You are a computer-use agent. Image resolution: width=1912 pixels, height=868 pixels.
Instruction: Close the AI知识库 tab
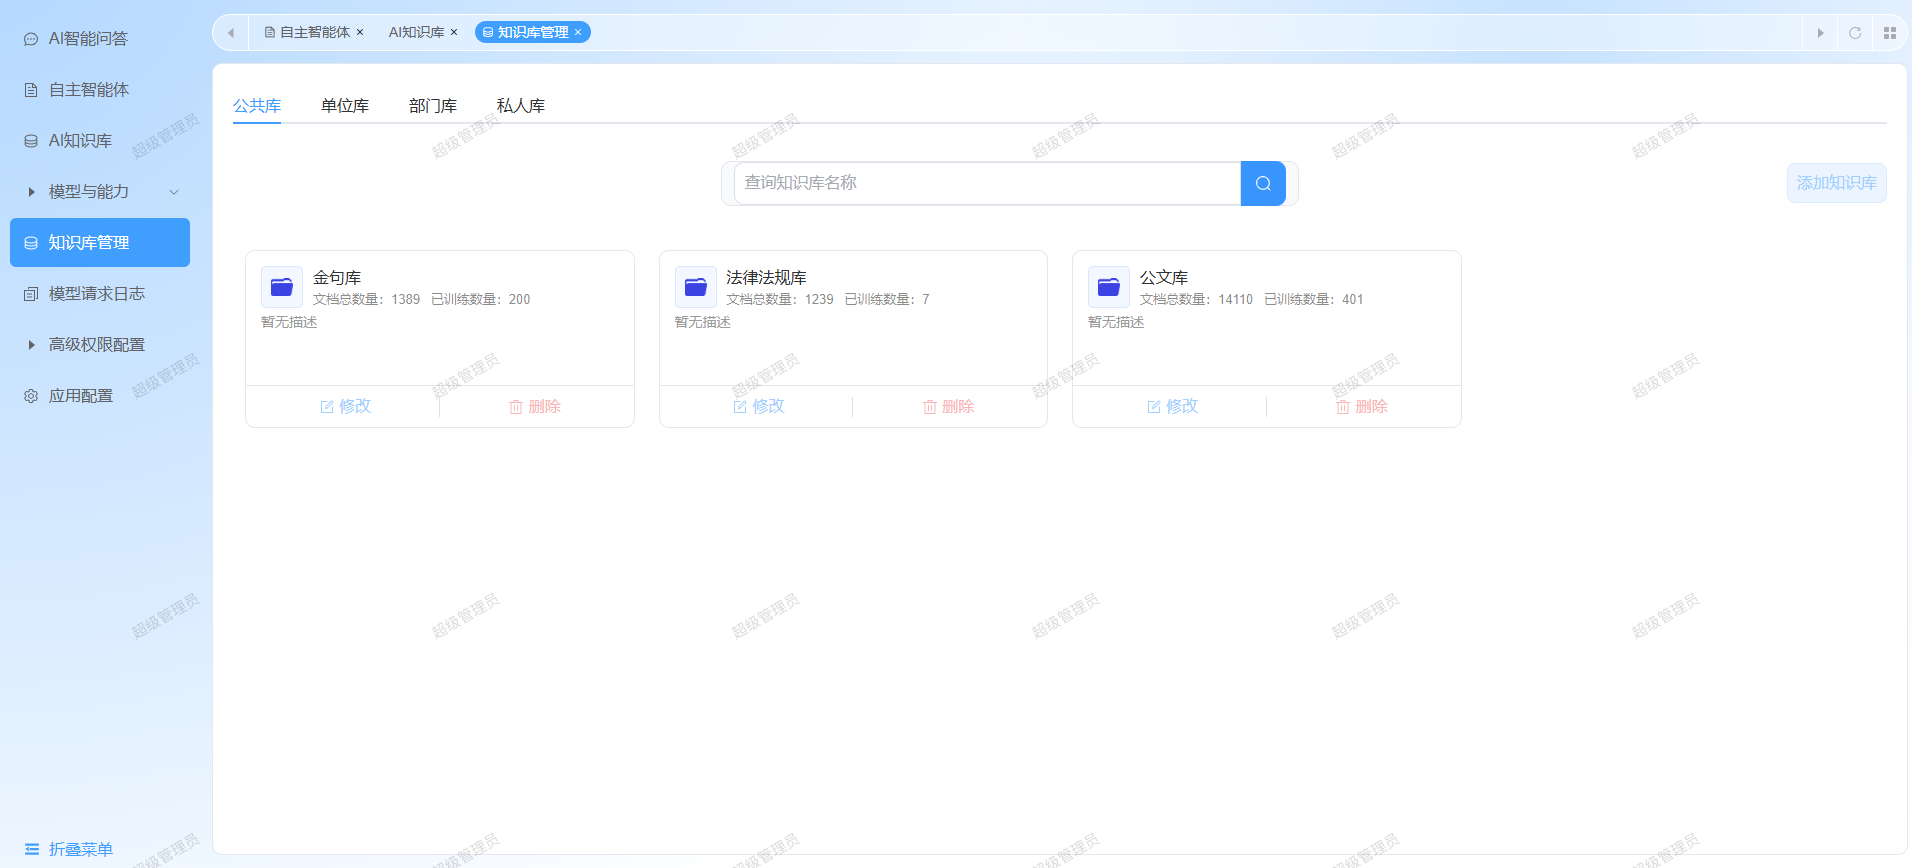[x=454, y=32]
